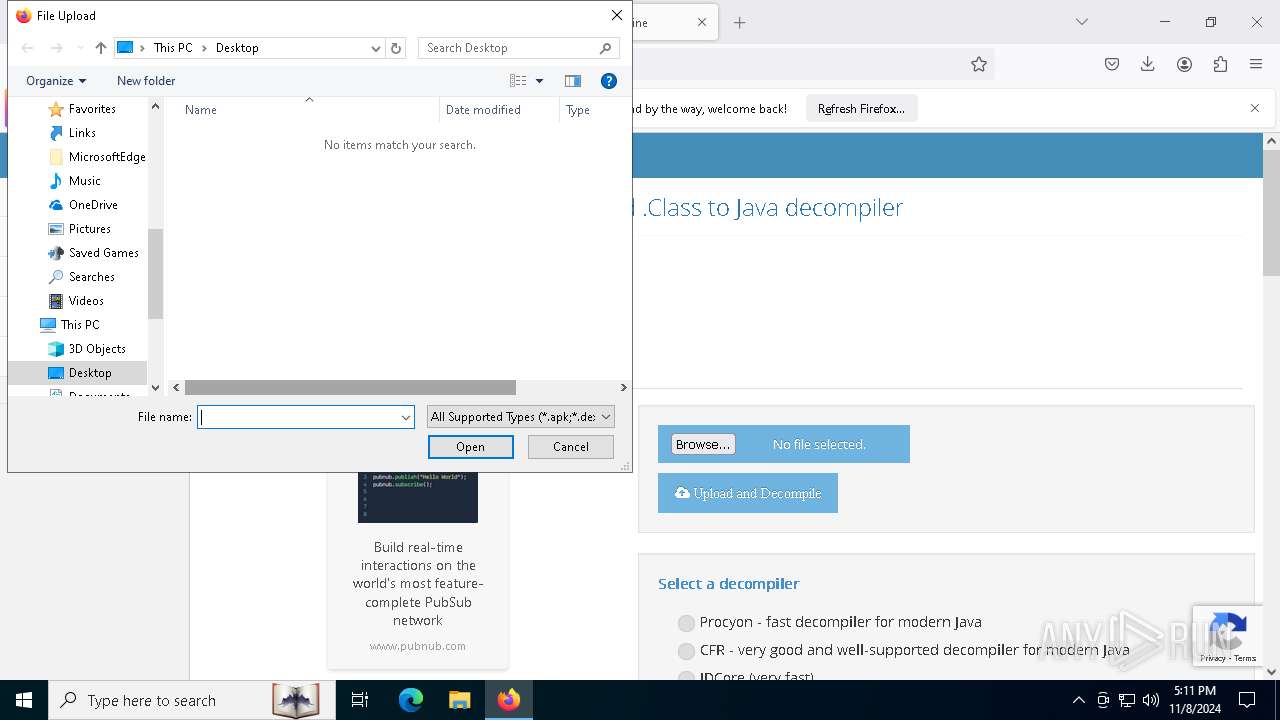This screenshot has width=1280, height=720.
Task: Show hidden system tray icons
Action: 1078,700
